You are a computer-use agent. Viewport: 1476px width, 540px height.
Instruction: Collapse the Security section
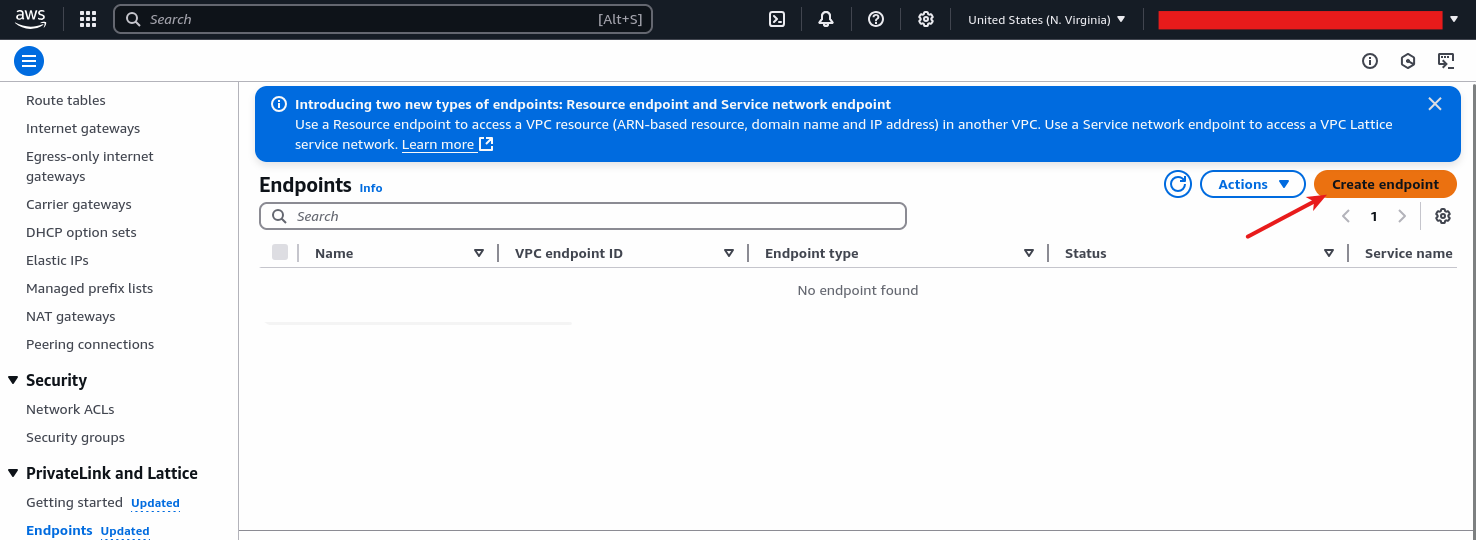14,380
